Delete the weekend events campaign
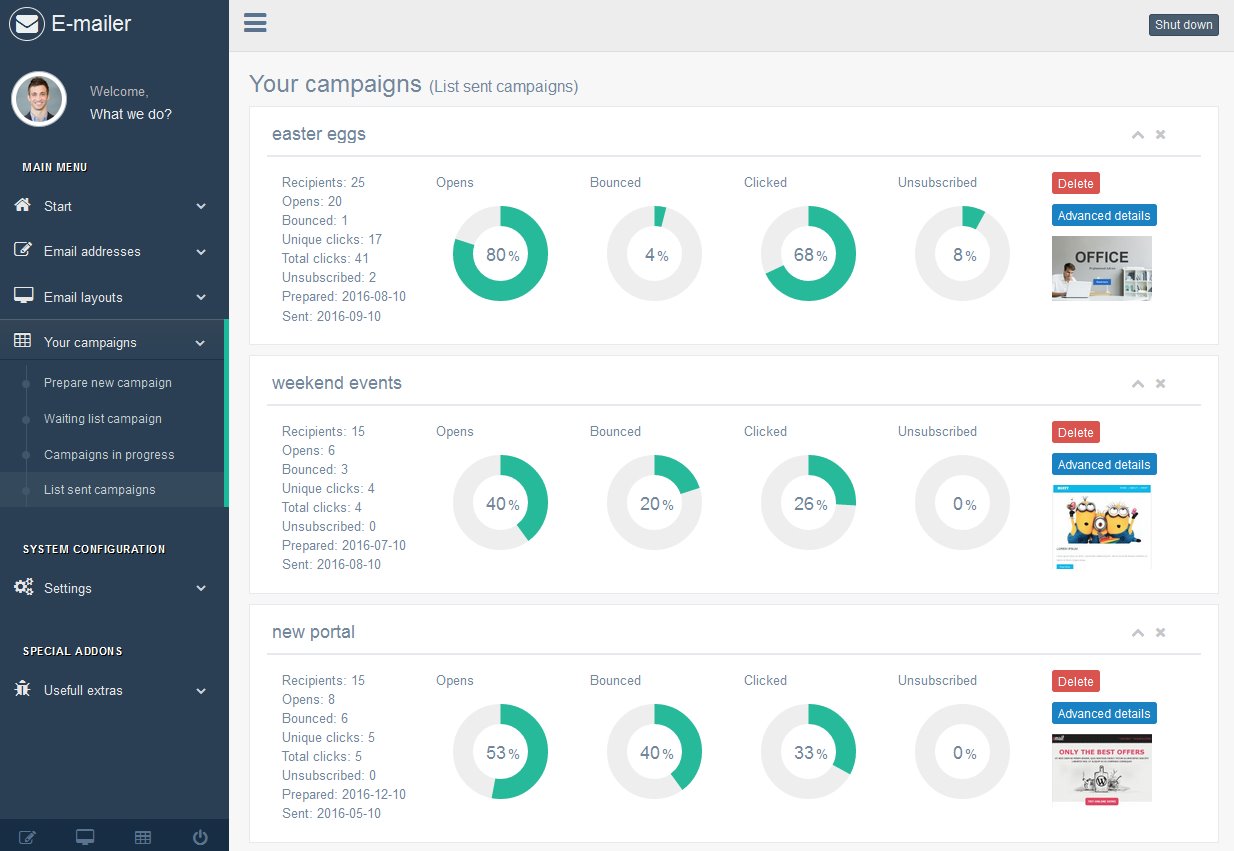This screenshot has width=1234, height=851. coord(1075,433)
